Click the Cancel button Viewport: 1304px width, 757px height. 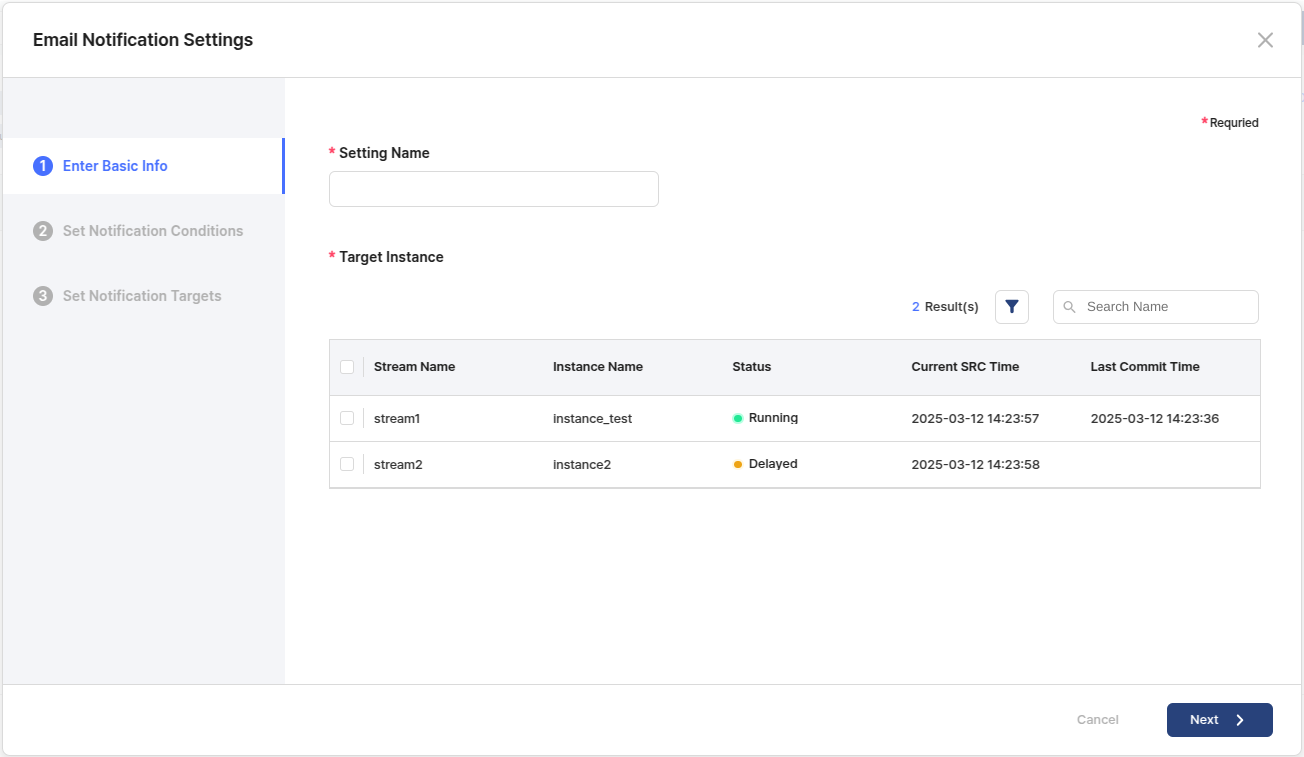[1097, 720]
